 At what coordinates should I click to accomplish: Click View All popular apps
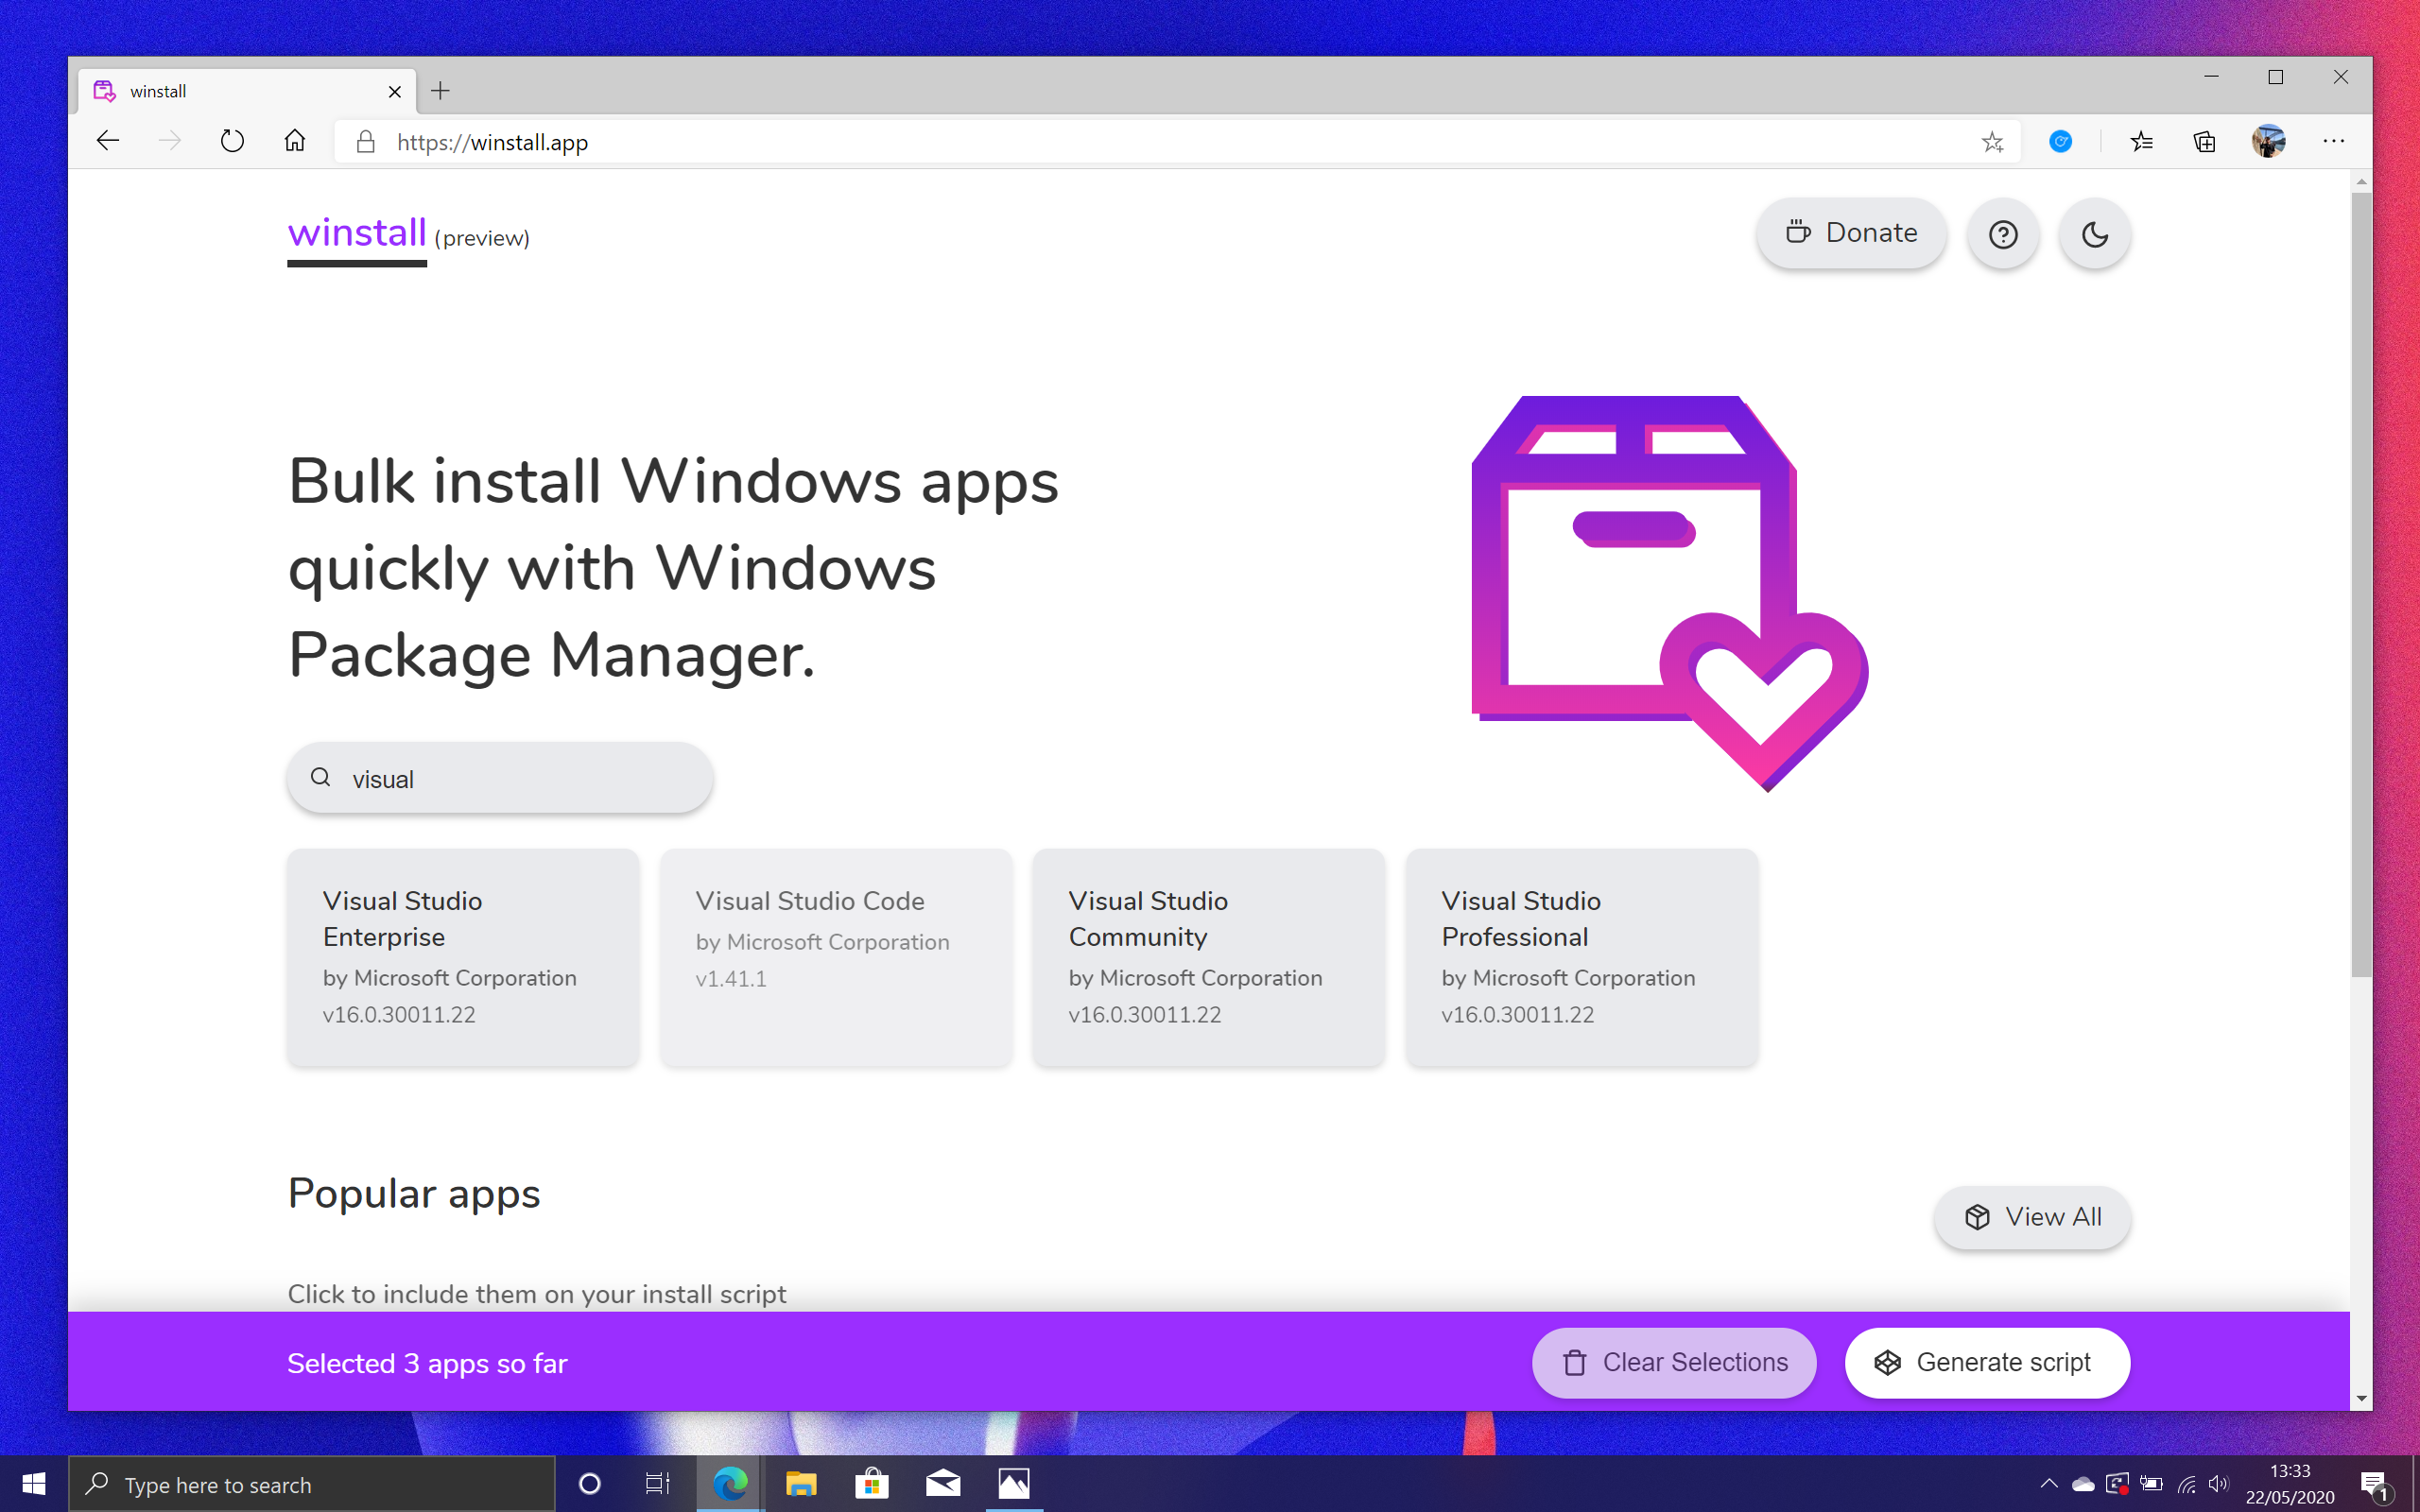coord(2032,1217)
